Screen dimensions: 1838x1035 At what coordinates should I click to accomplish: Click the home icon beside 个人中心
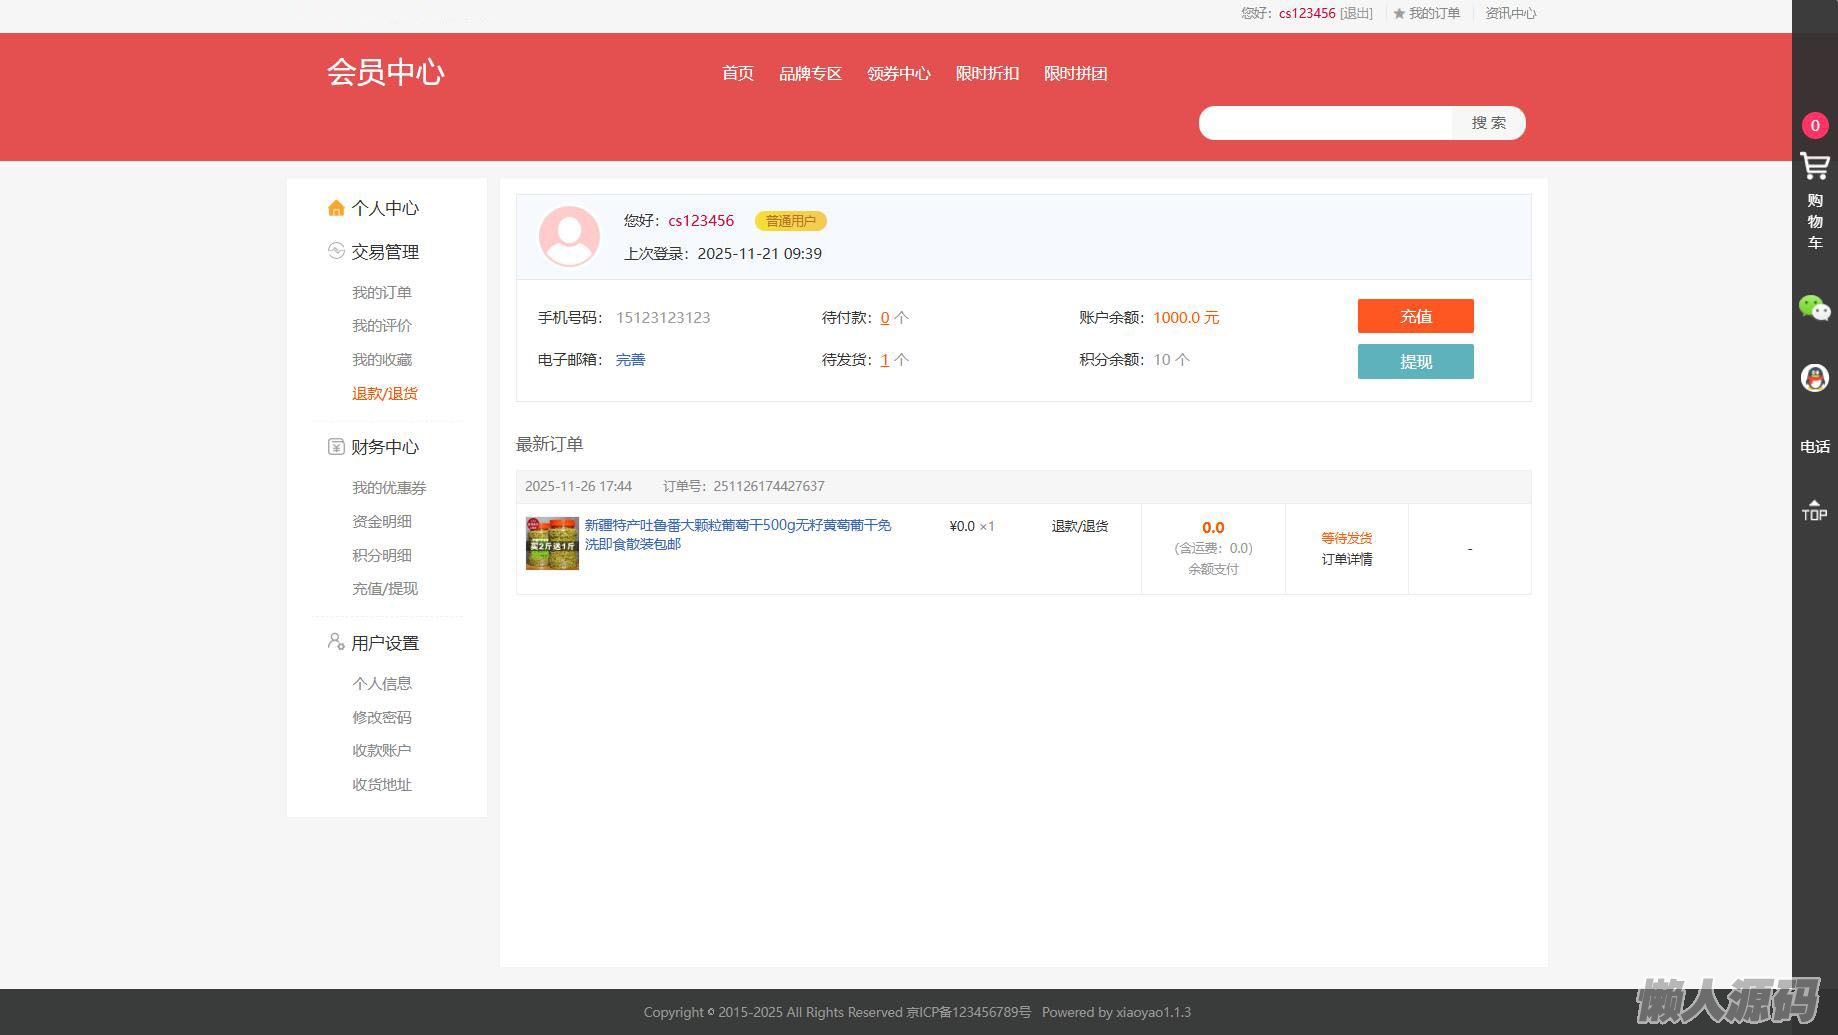(336, 208)
